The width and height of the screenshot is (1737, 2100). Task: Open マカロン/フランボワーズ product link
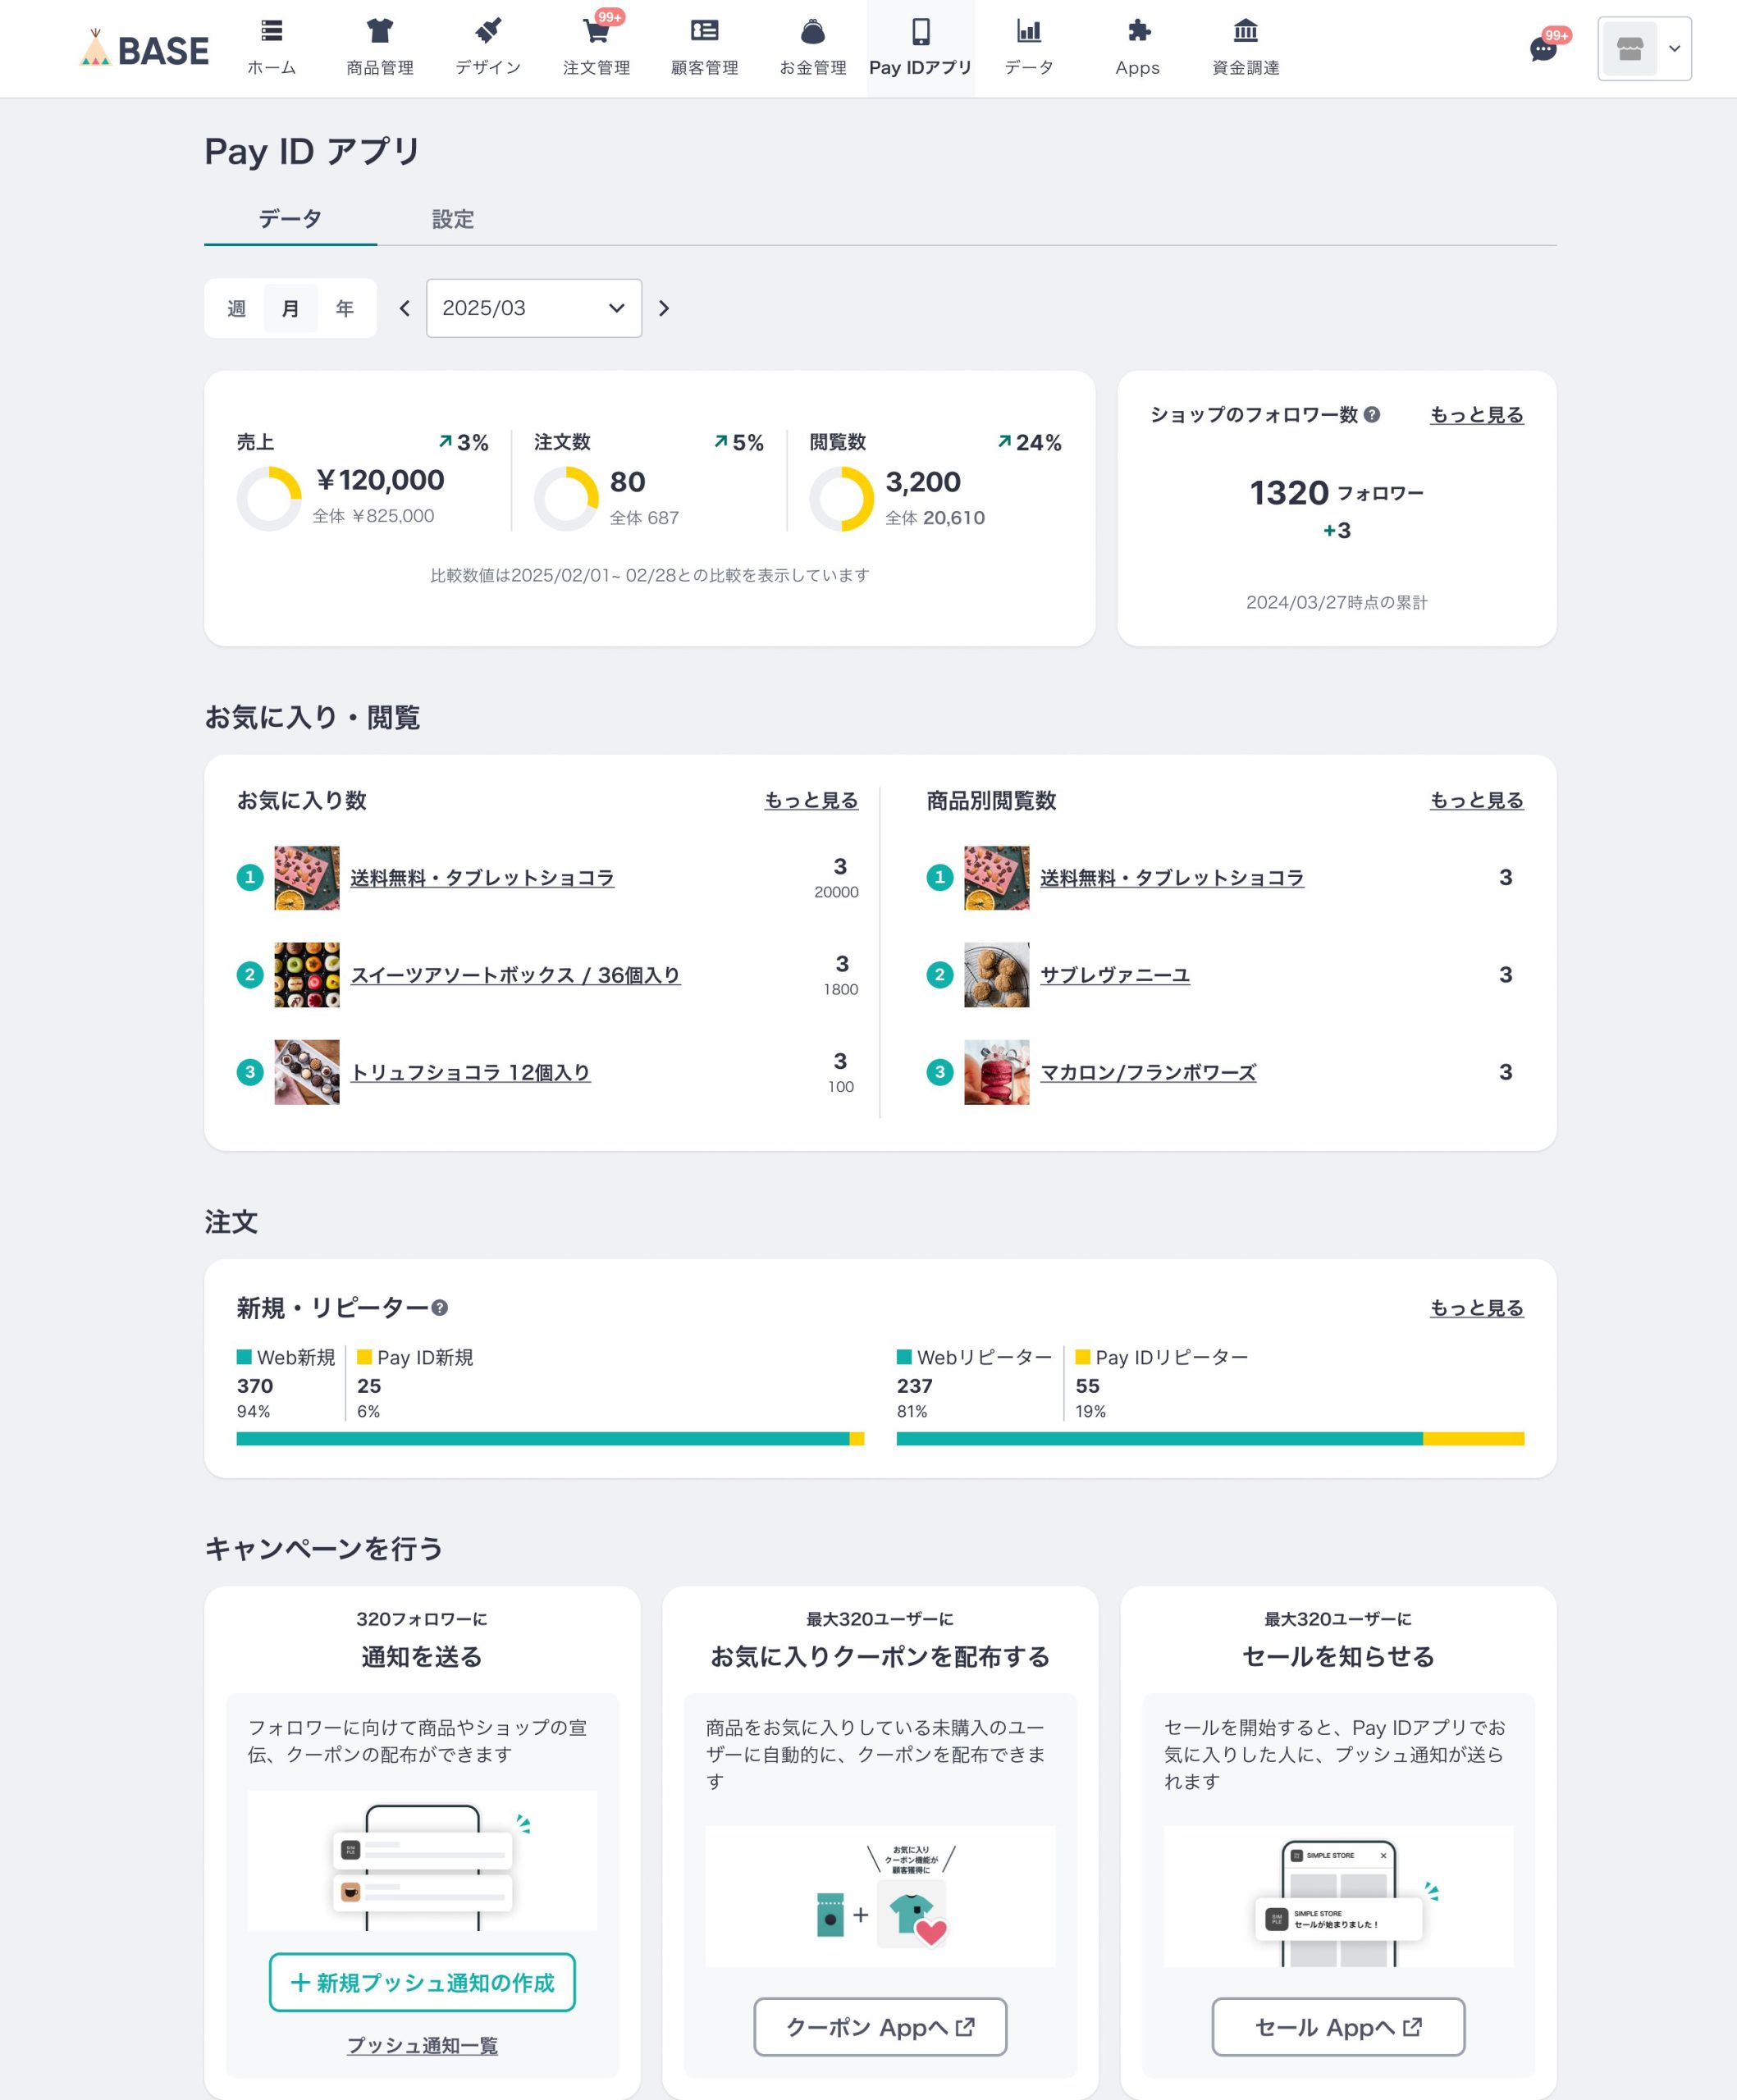click(x=1148, y=1072)
